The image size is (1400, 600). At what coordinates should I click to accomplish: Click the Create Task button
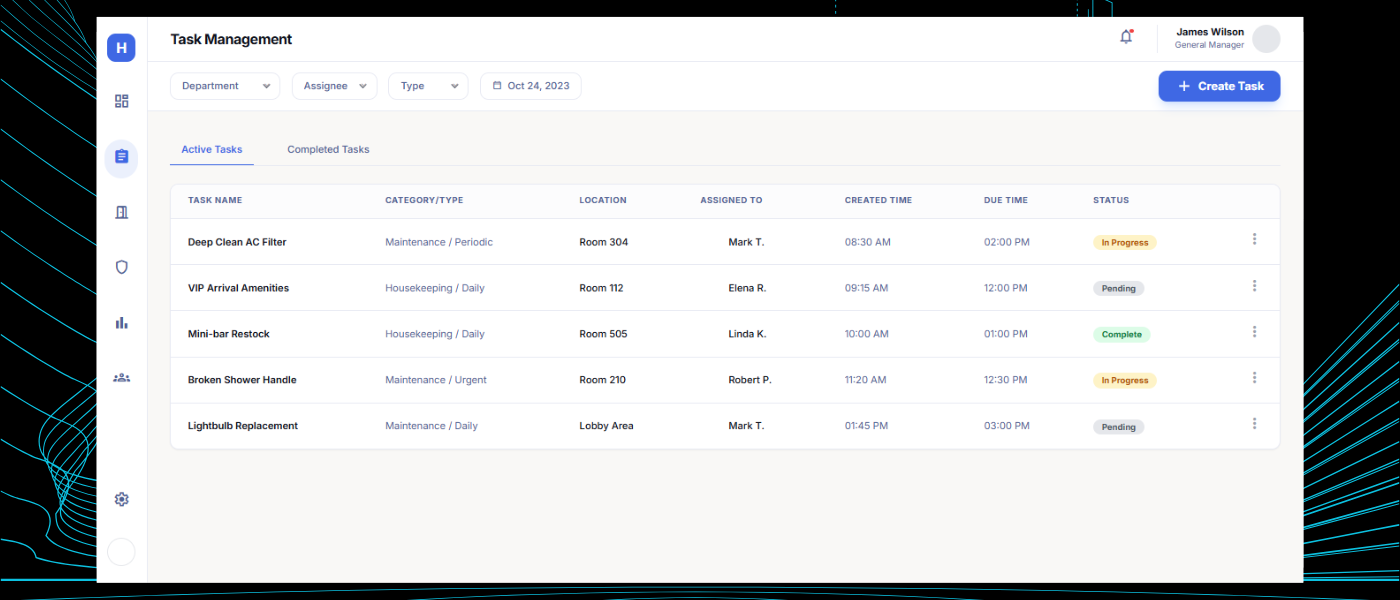1219,86
